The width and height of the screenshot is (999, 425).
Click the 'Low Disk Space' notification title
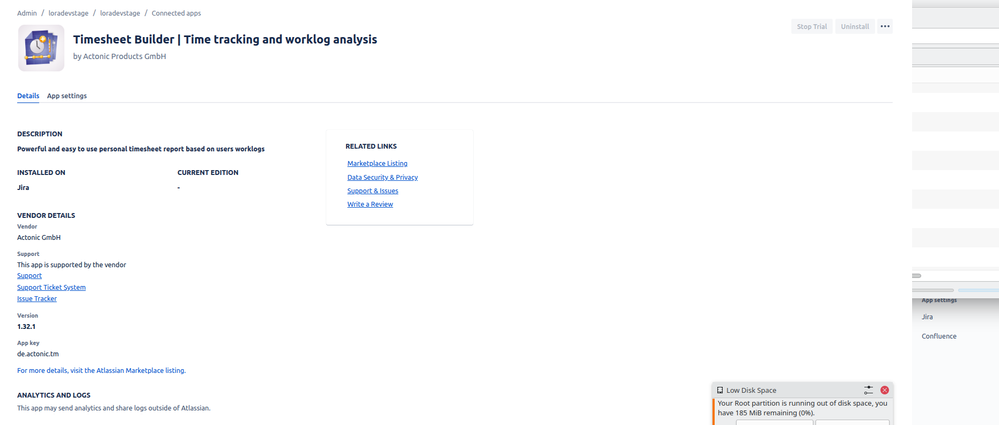(x=751, y=390)
